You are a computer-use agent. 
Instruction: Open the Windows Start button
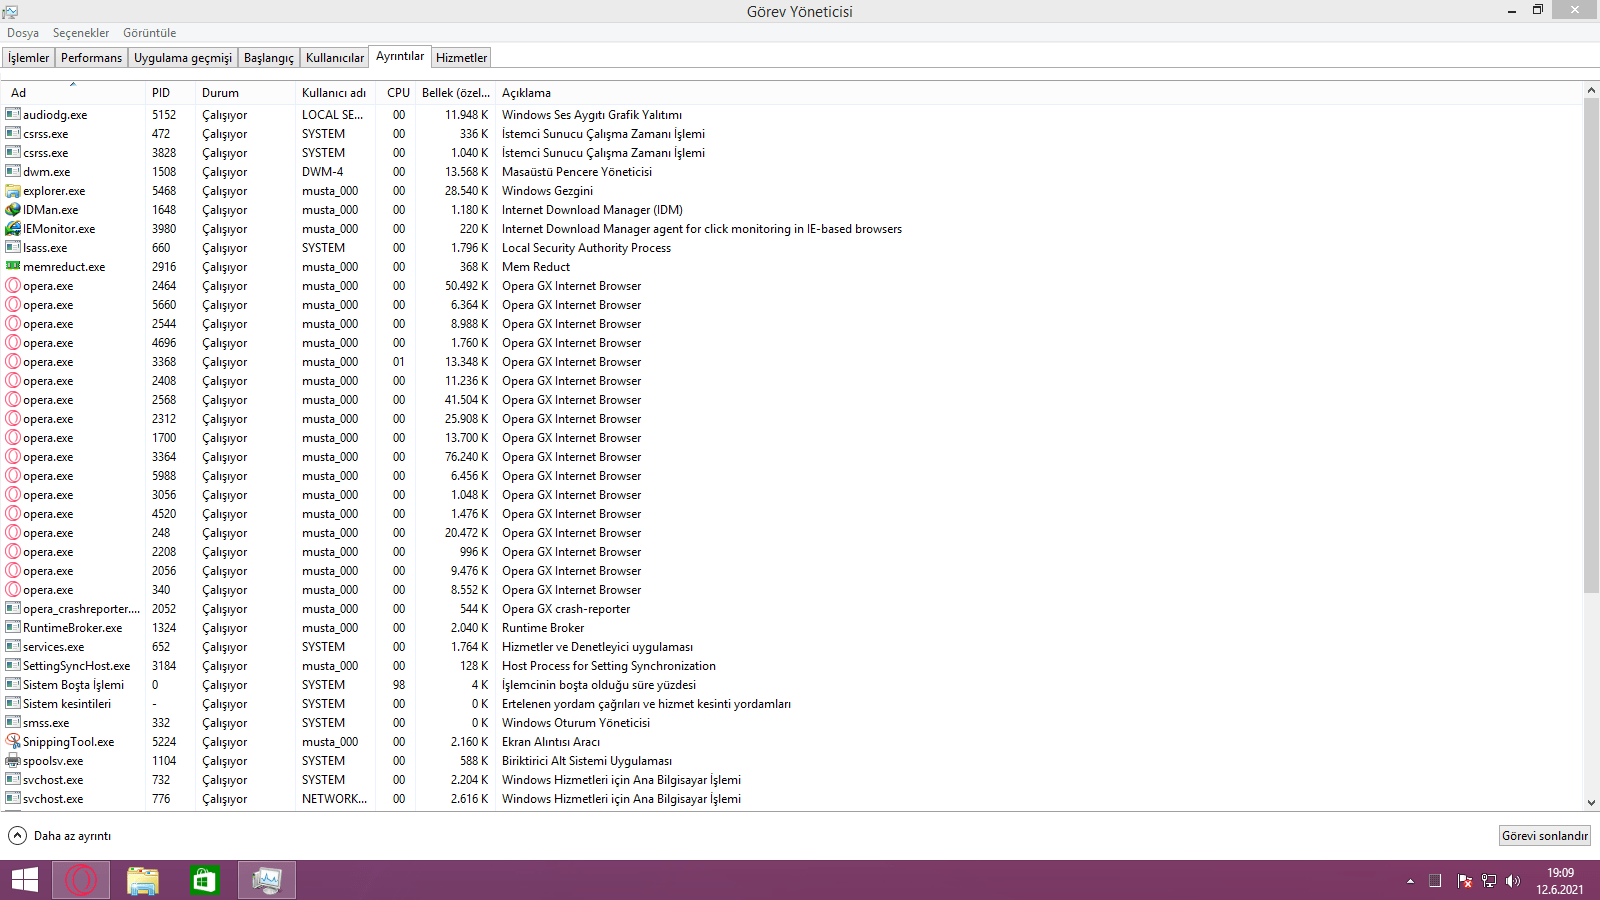[25, 880]
